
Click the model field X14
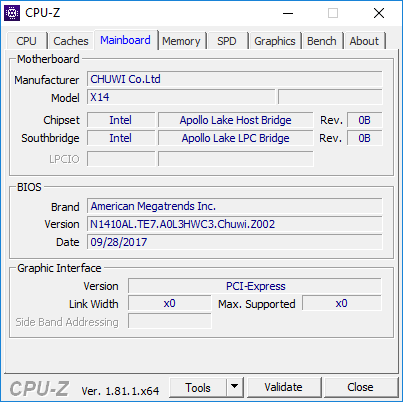[181, 97]
